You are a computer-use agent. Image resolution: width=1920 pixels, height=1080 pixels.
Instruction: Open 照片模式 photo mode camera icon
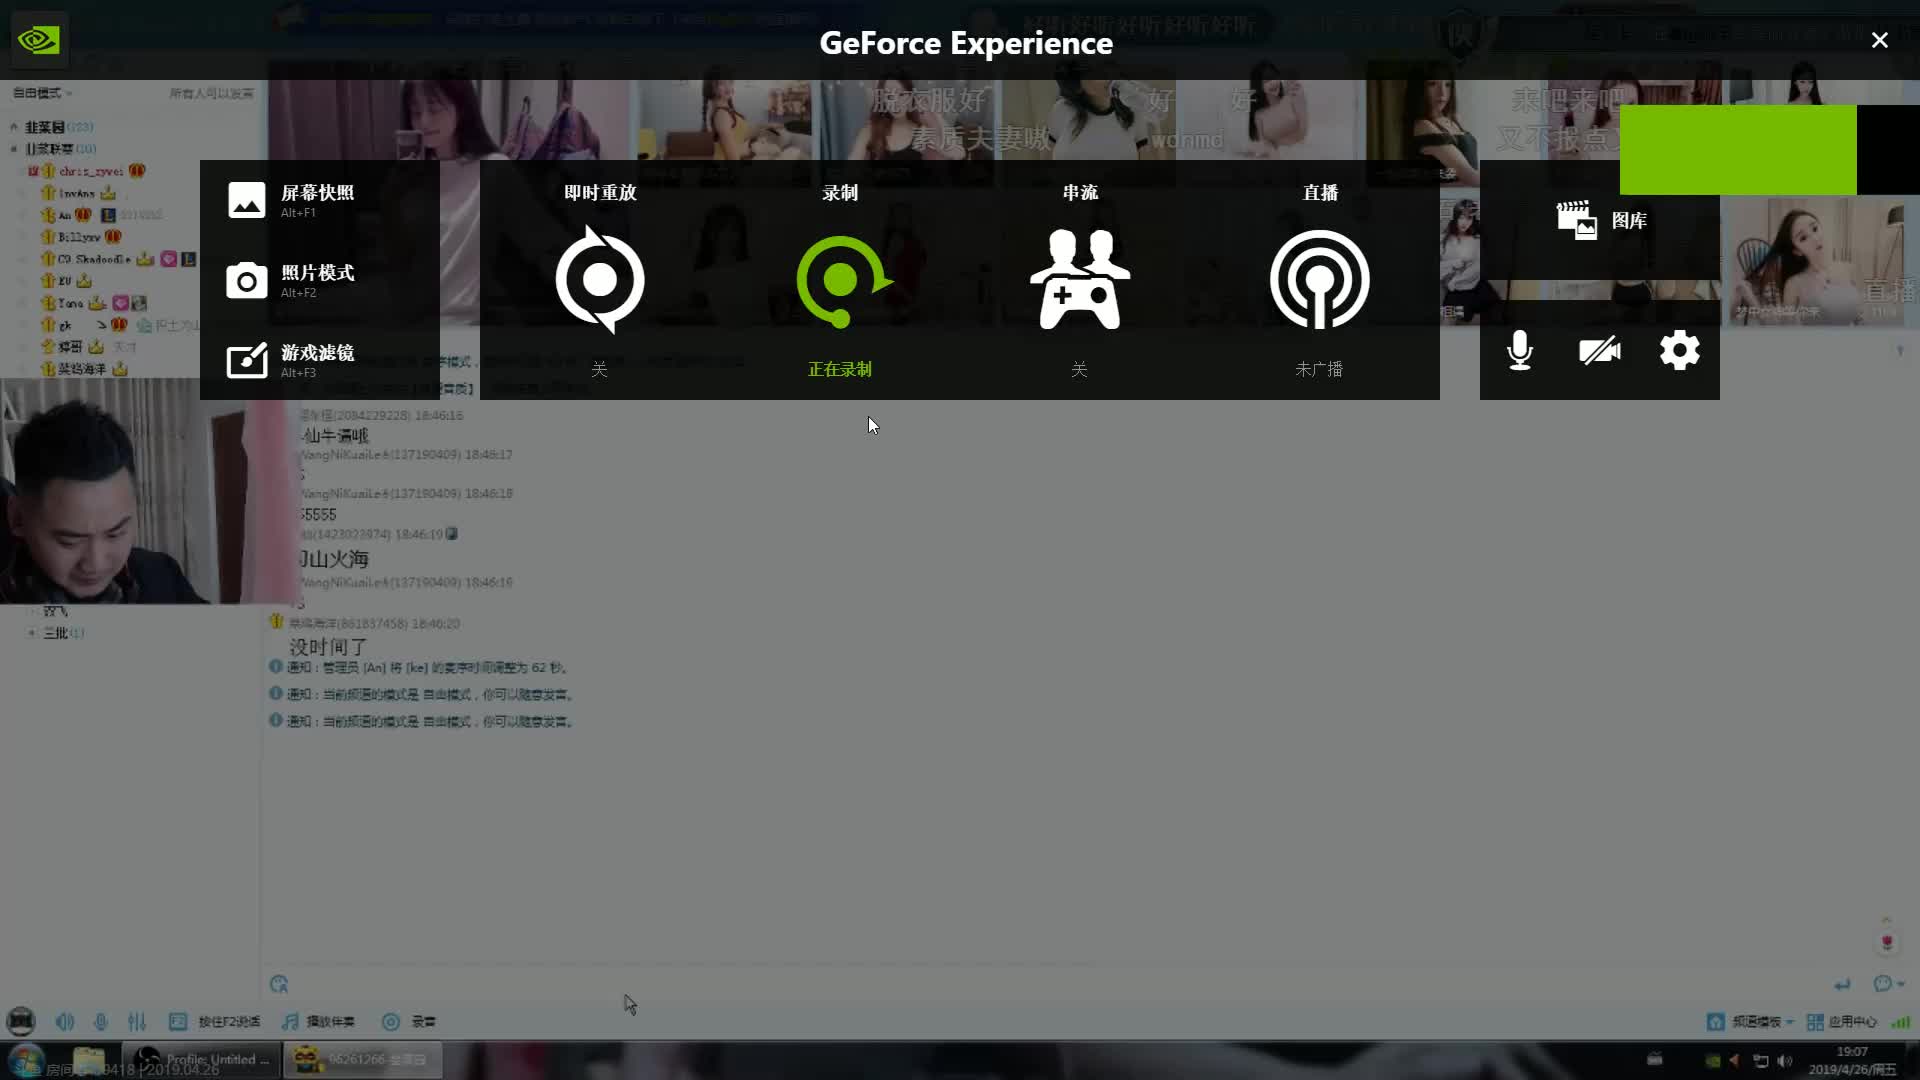tap(246, 281)
